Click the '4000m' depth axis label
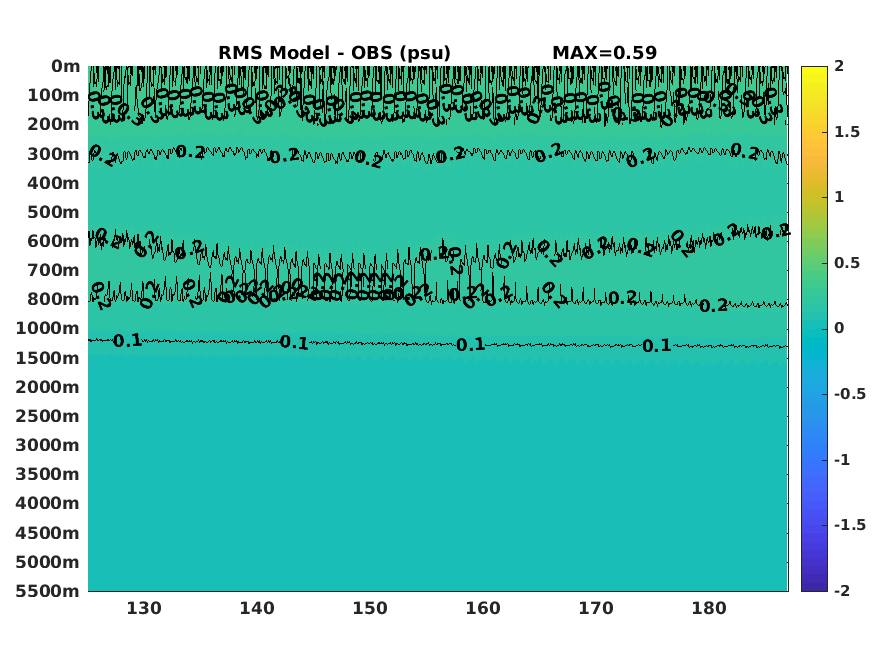Viewport: 875px width, 656px height. (47, 503)
